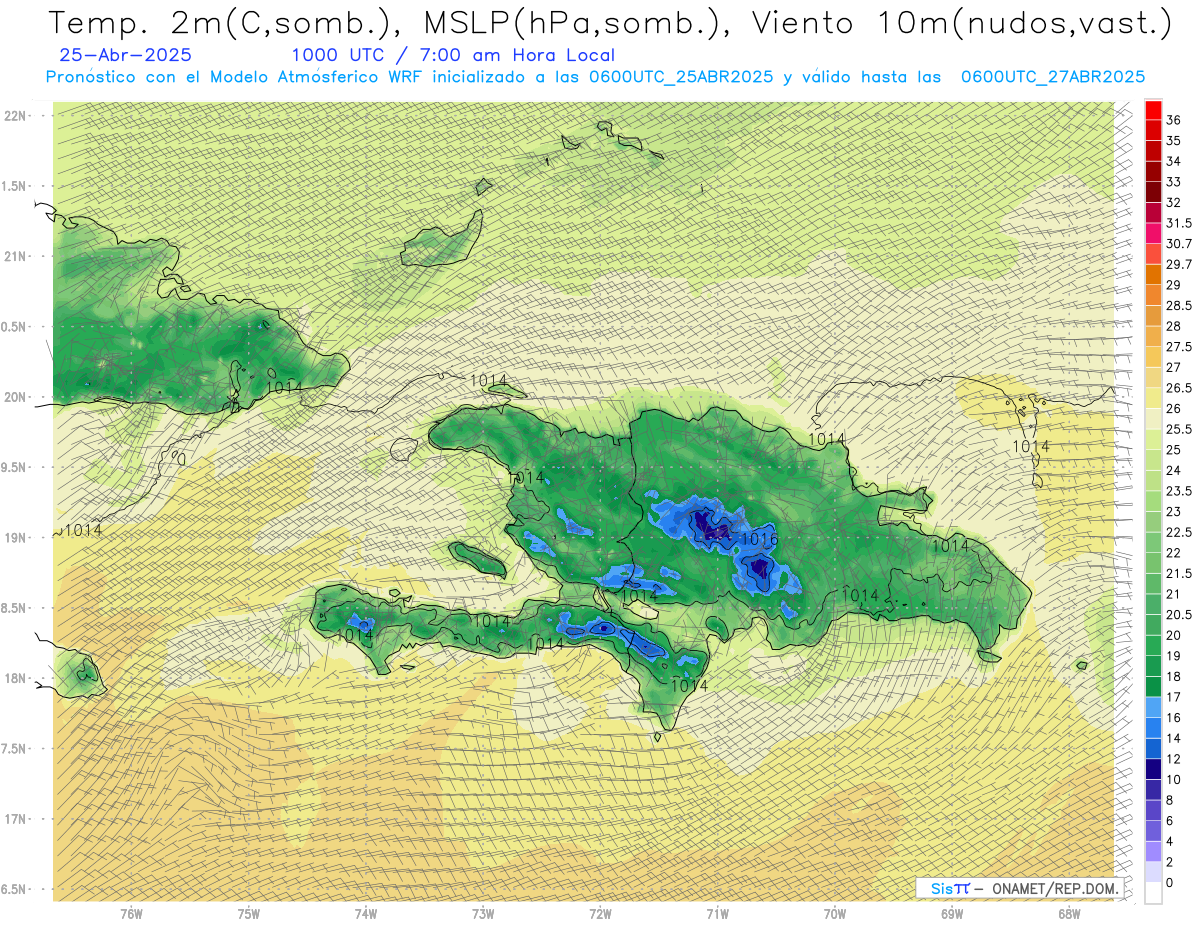Click the white legend swatch below 0
The width and height of the screenshot is (1200, 927).
[x=1153, y=893]
